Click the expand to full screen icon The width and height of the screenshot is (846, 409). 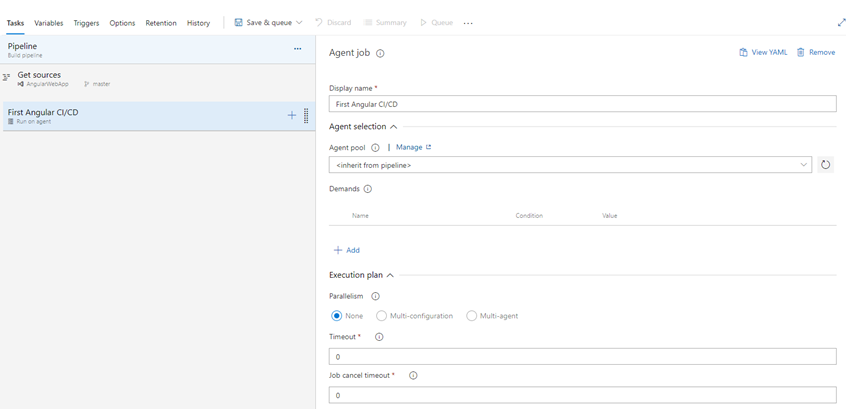tap(841, 22)
